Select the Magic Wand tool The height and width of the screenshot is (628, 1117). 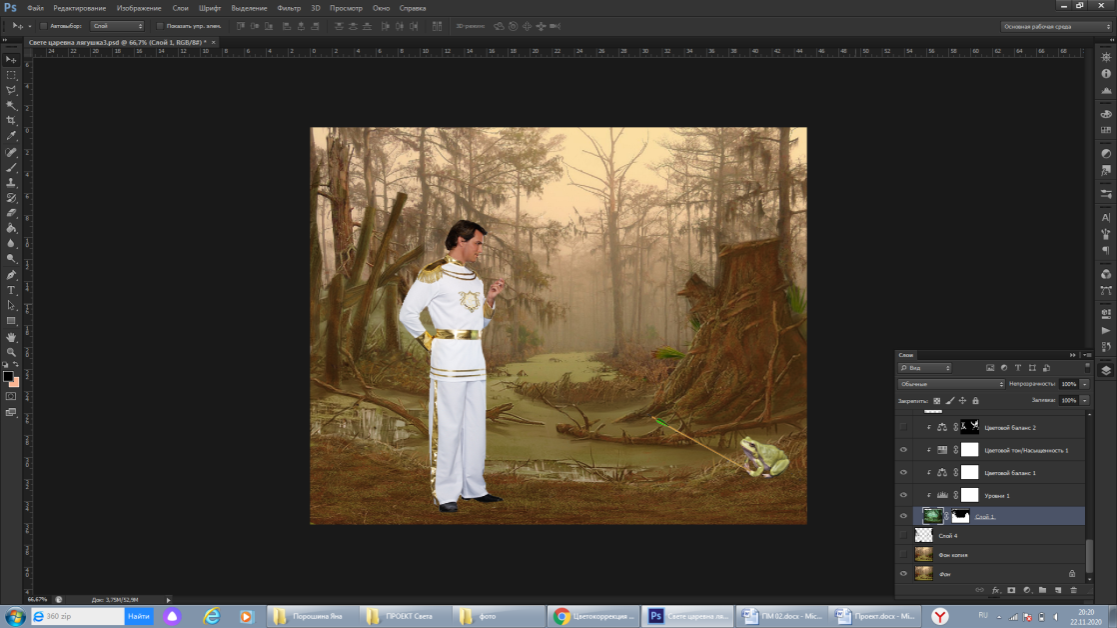11,105
